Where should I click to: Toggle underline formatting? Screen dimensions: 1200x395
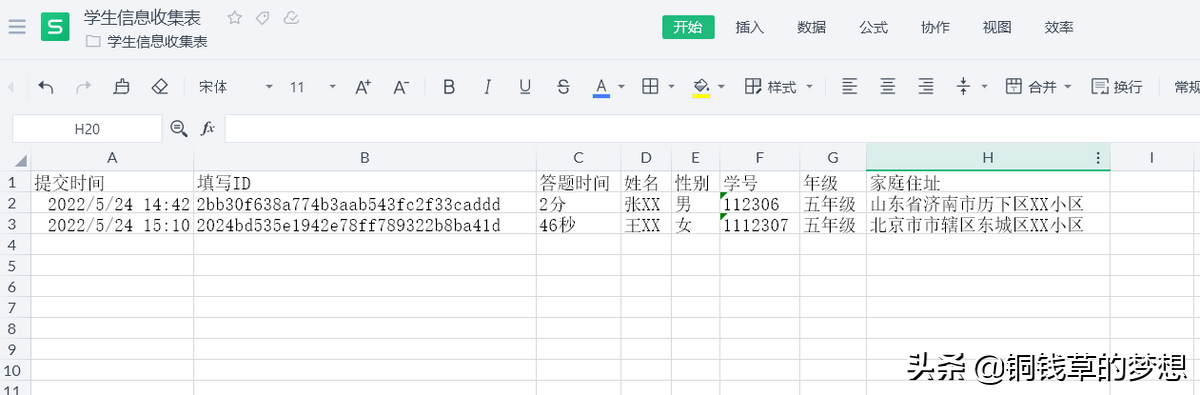pos(525,87)
